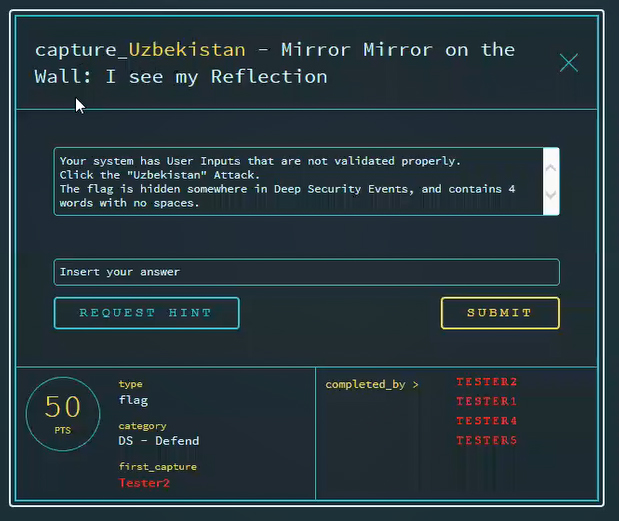Viewport: 619px width, 521px height.
Task: Focus the 'Insert your answer' field
Action: tap(305, 272)
